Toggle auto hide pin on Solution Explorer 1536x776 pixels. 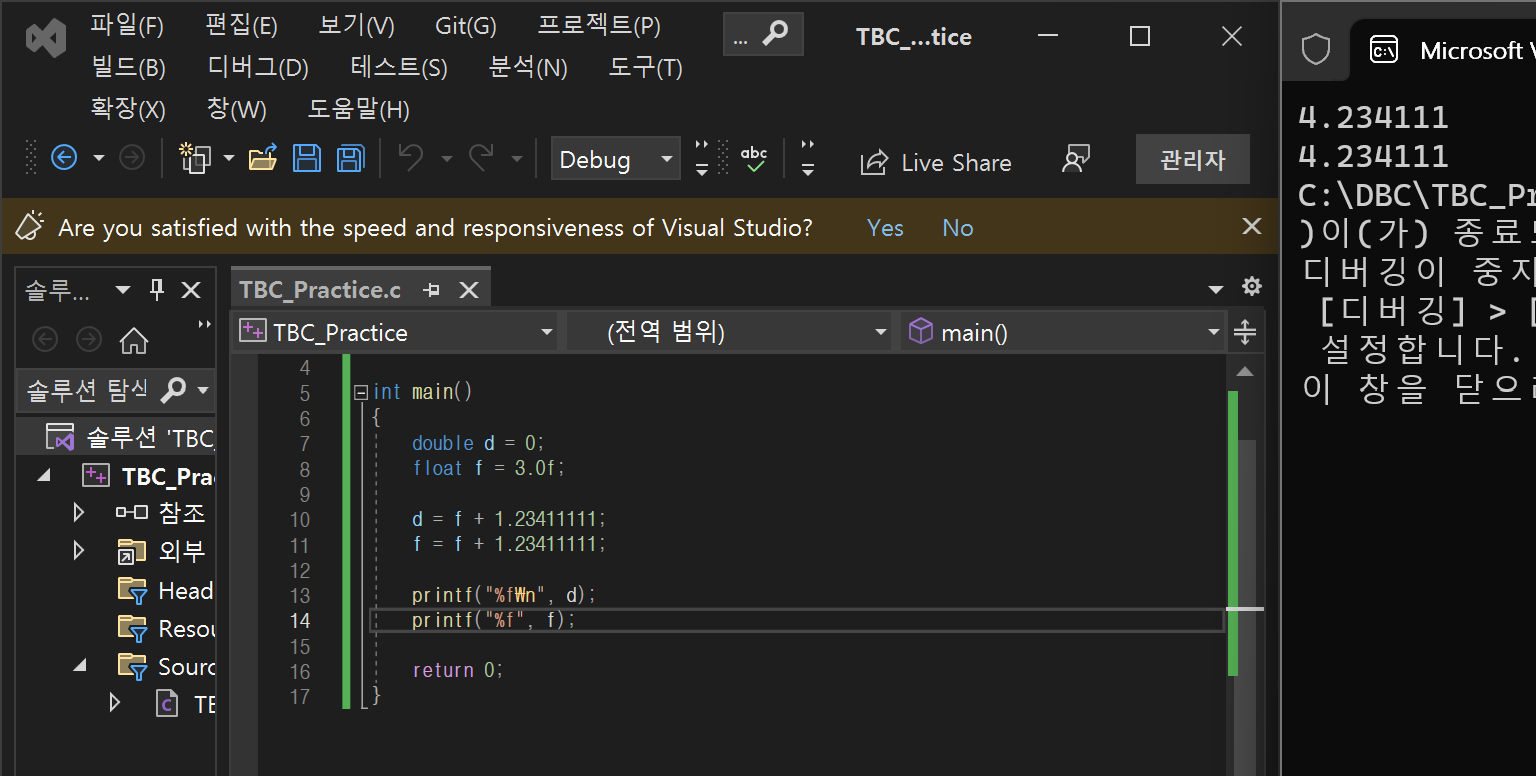[x=156, y=290]
